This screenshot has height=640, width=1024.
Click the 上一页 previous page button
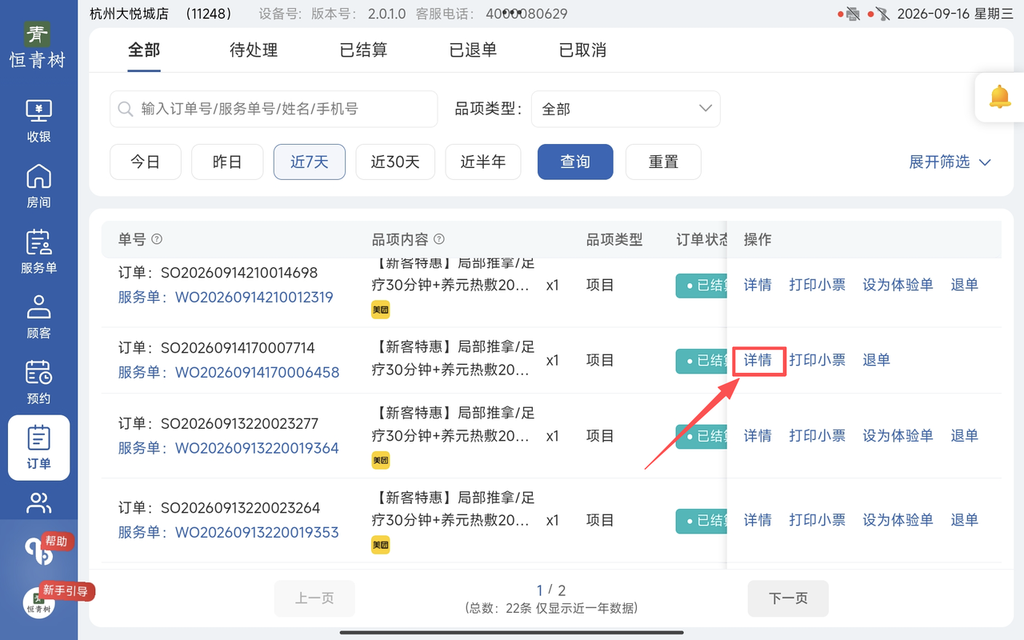point(315,598)
